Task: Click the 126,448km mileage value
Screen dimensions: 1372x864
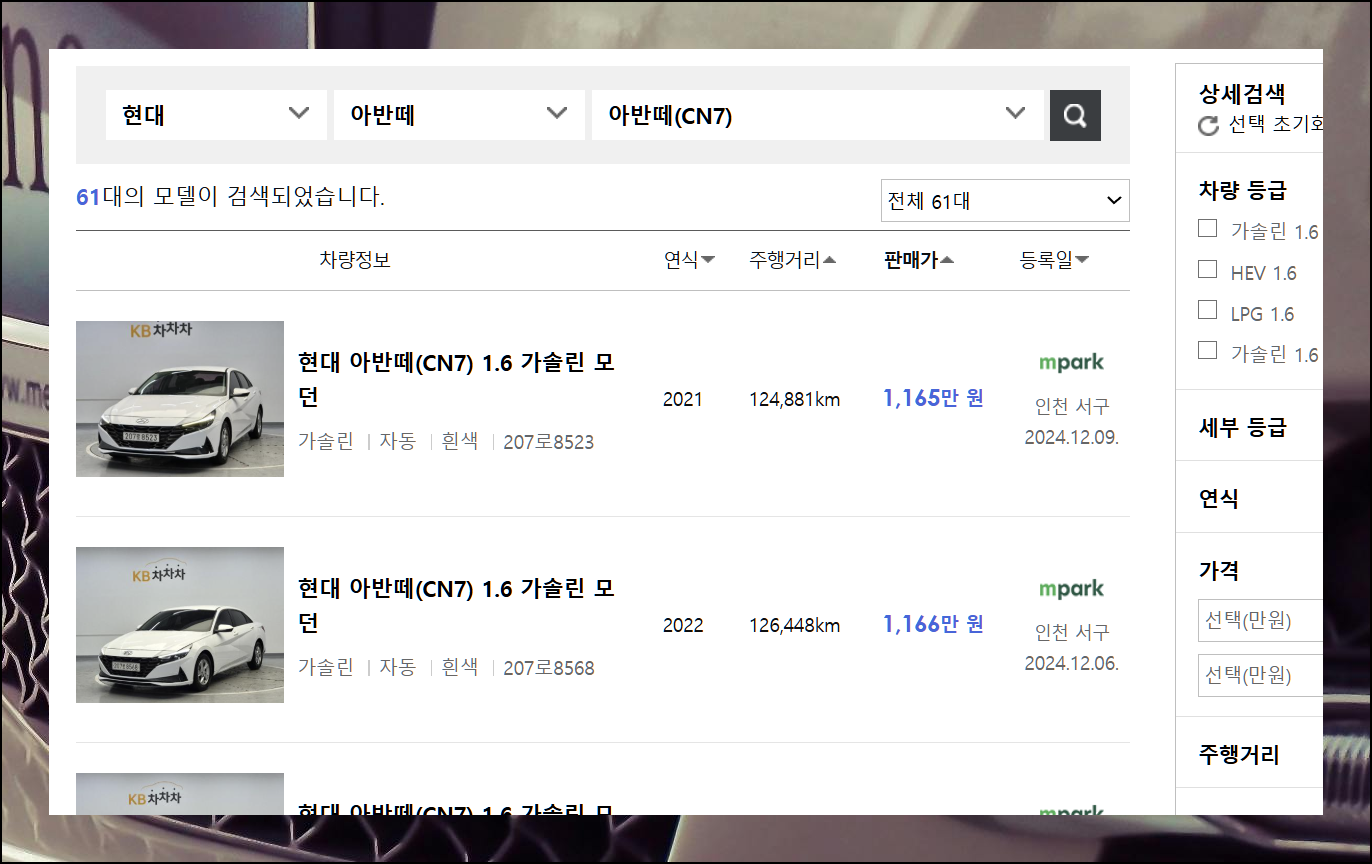Action: point(795,626)
